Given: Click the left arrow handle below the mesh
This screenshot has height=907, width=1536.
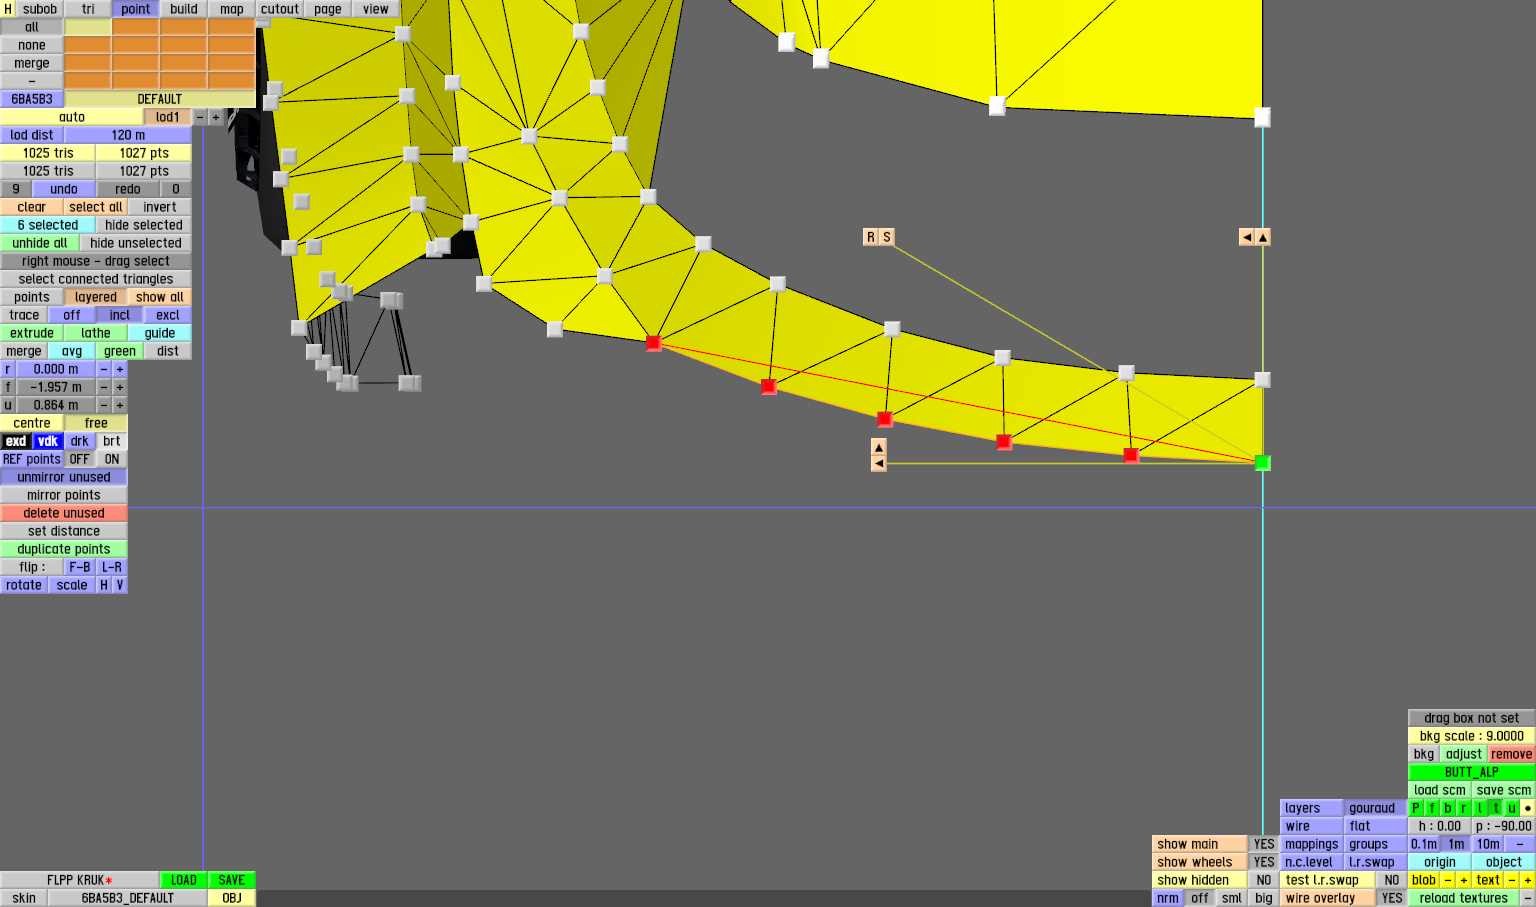Looking at the screenshot, I should (x=879, y=464).
